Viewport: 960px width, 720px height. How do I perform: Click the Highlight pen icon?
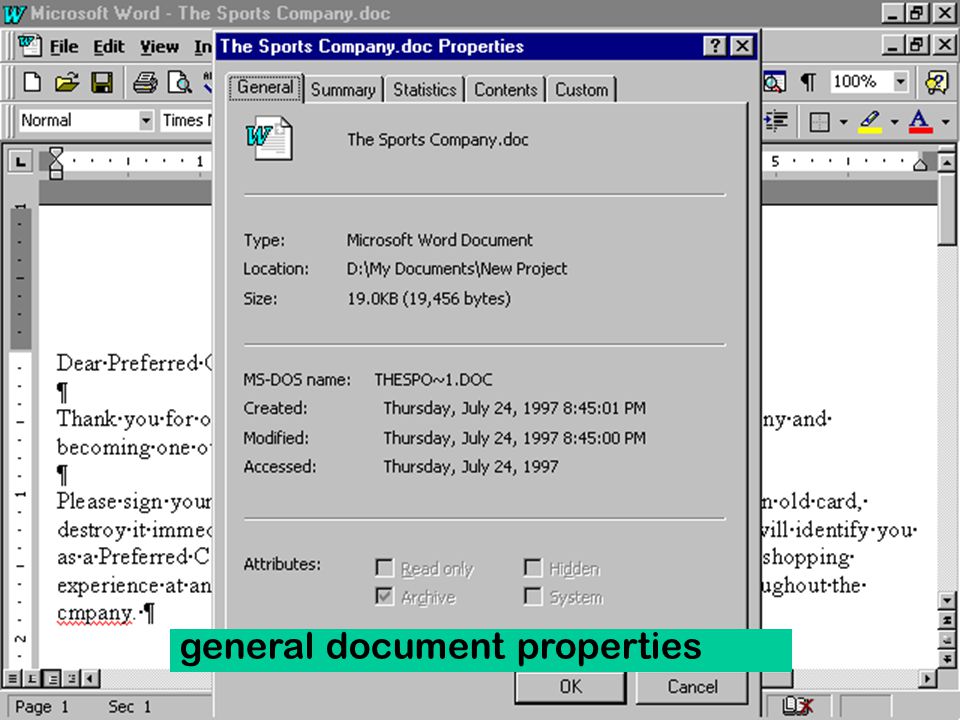[x=870, y=121]
